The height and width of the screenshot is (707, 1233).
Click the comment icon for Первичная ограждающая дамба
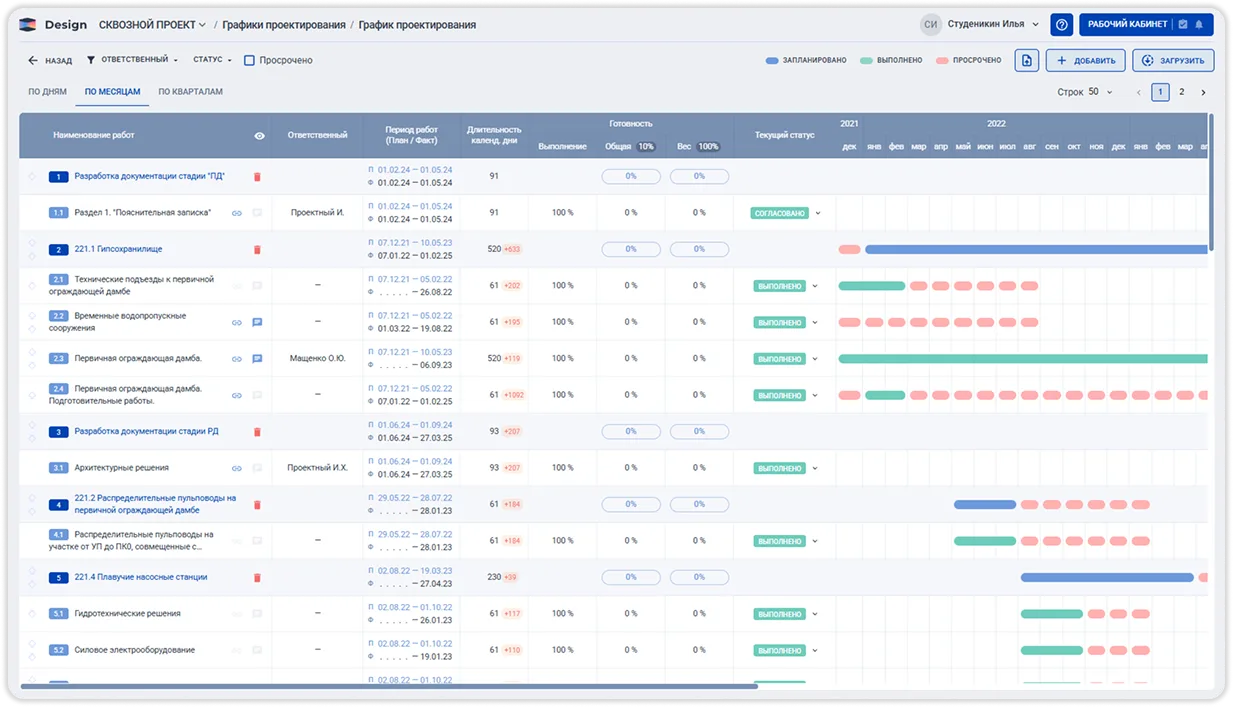click(x=257, y=358)
